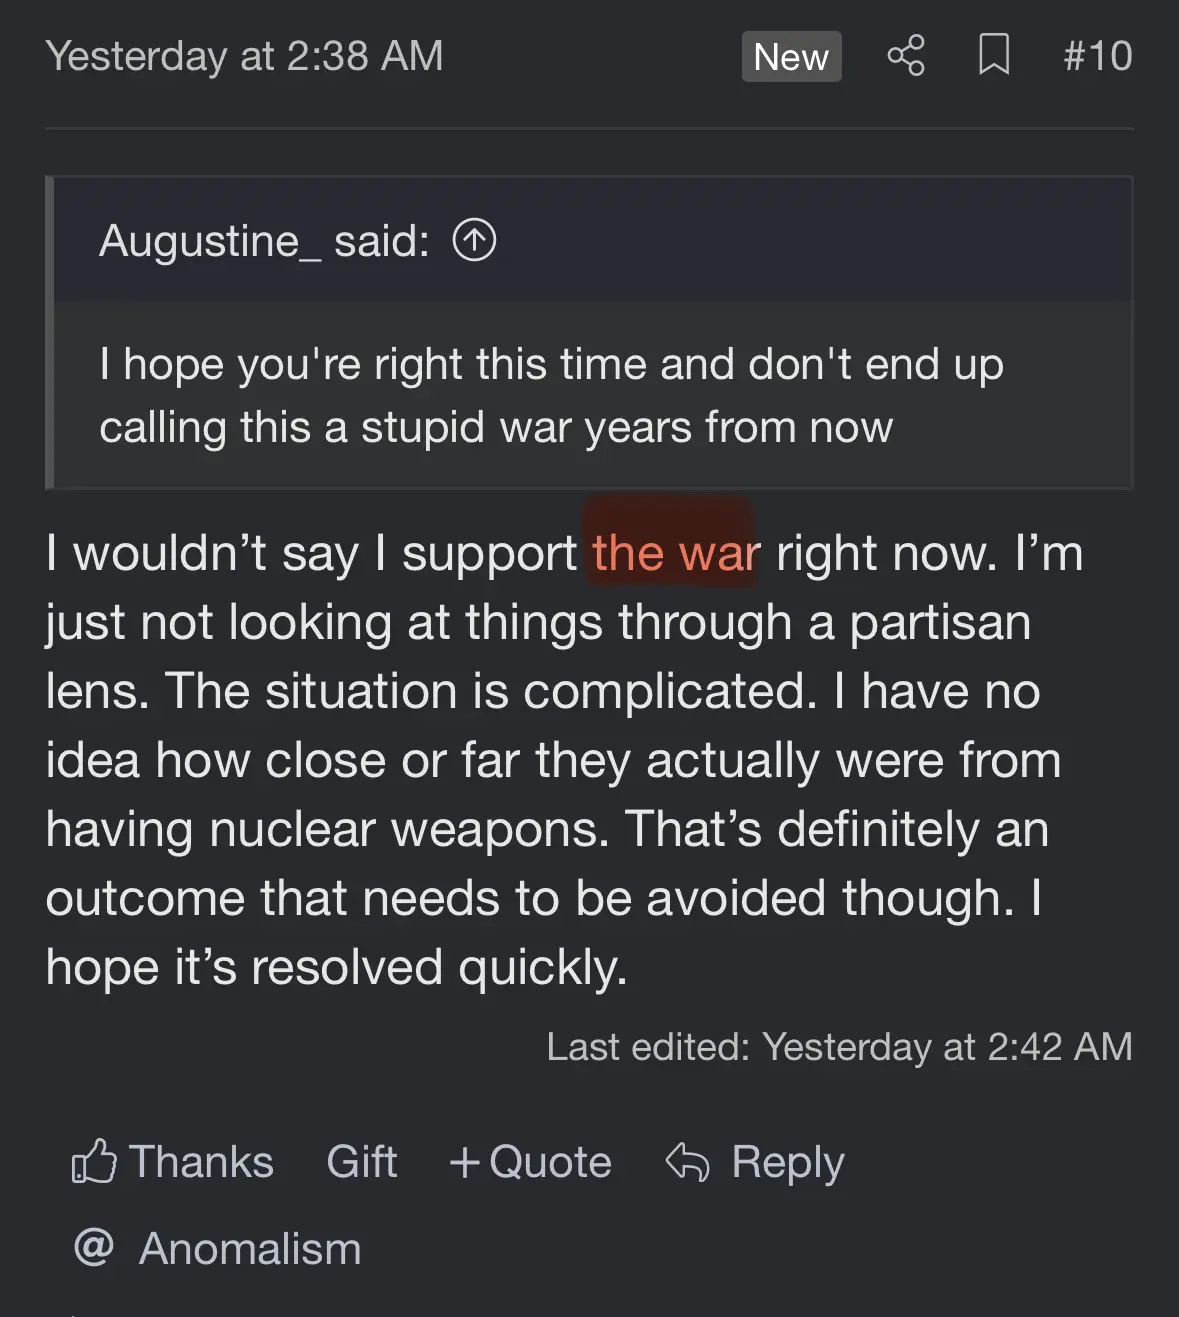
Task: Bookmark this post with the bookmark icon
Action: click(993, 56)
